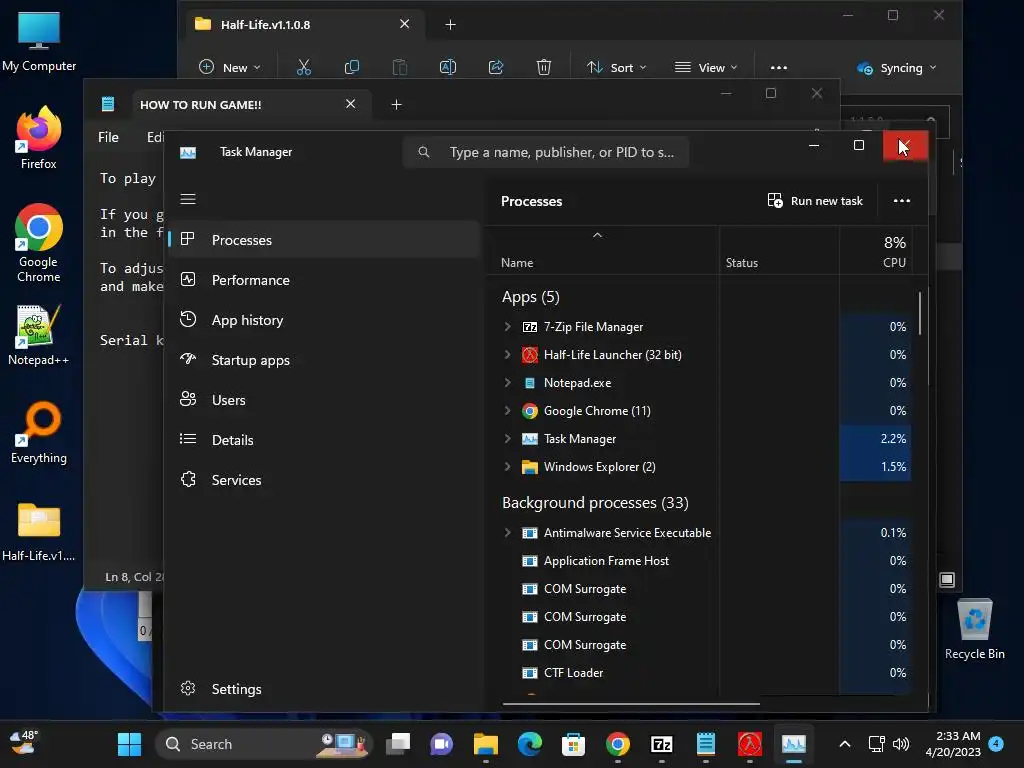1024x768 pixels.
Task: Open File menu in Notepad
Action: click(108, 137)
